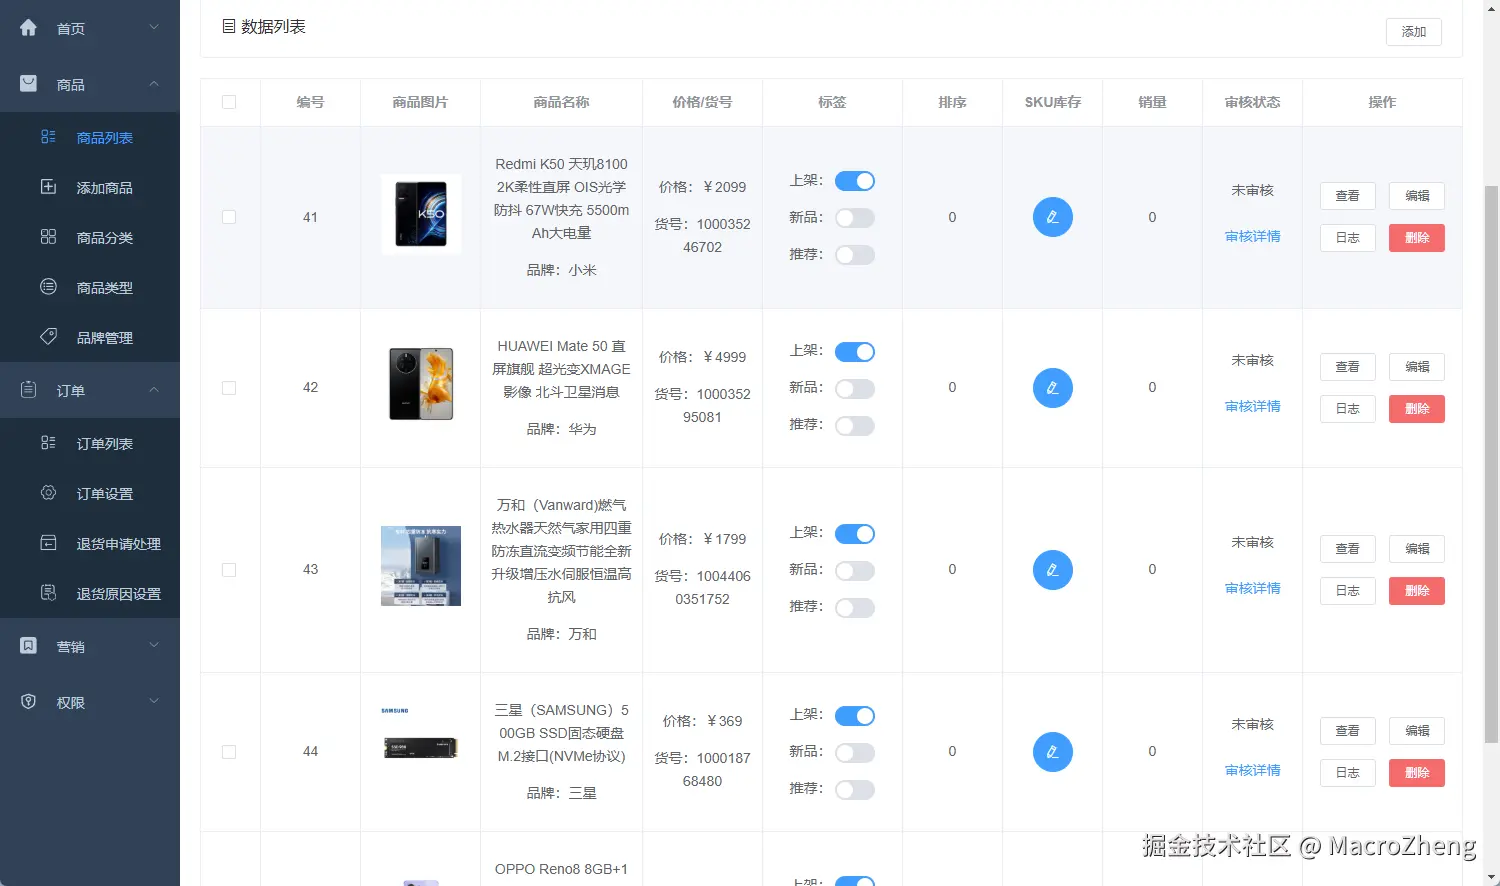The height and width of the screenshot is (886, 1500).
Task: Click 查看 for product 41
Action: click(x=1348, y=196)
